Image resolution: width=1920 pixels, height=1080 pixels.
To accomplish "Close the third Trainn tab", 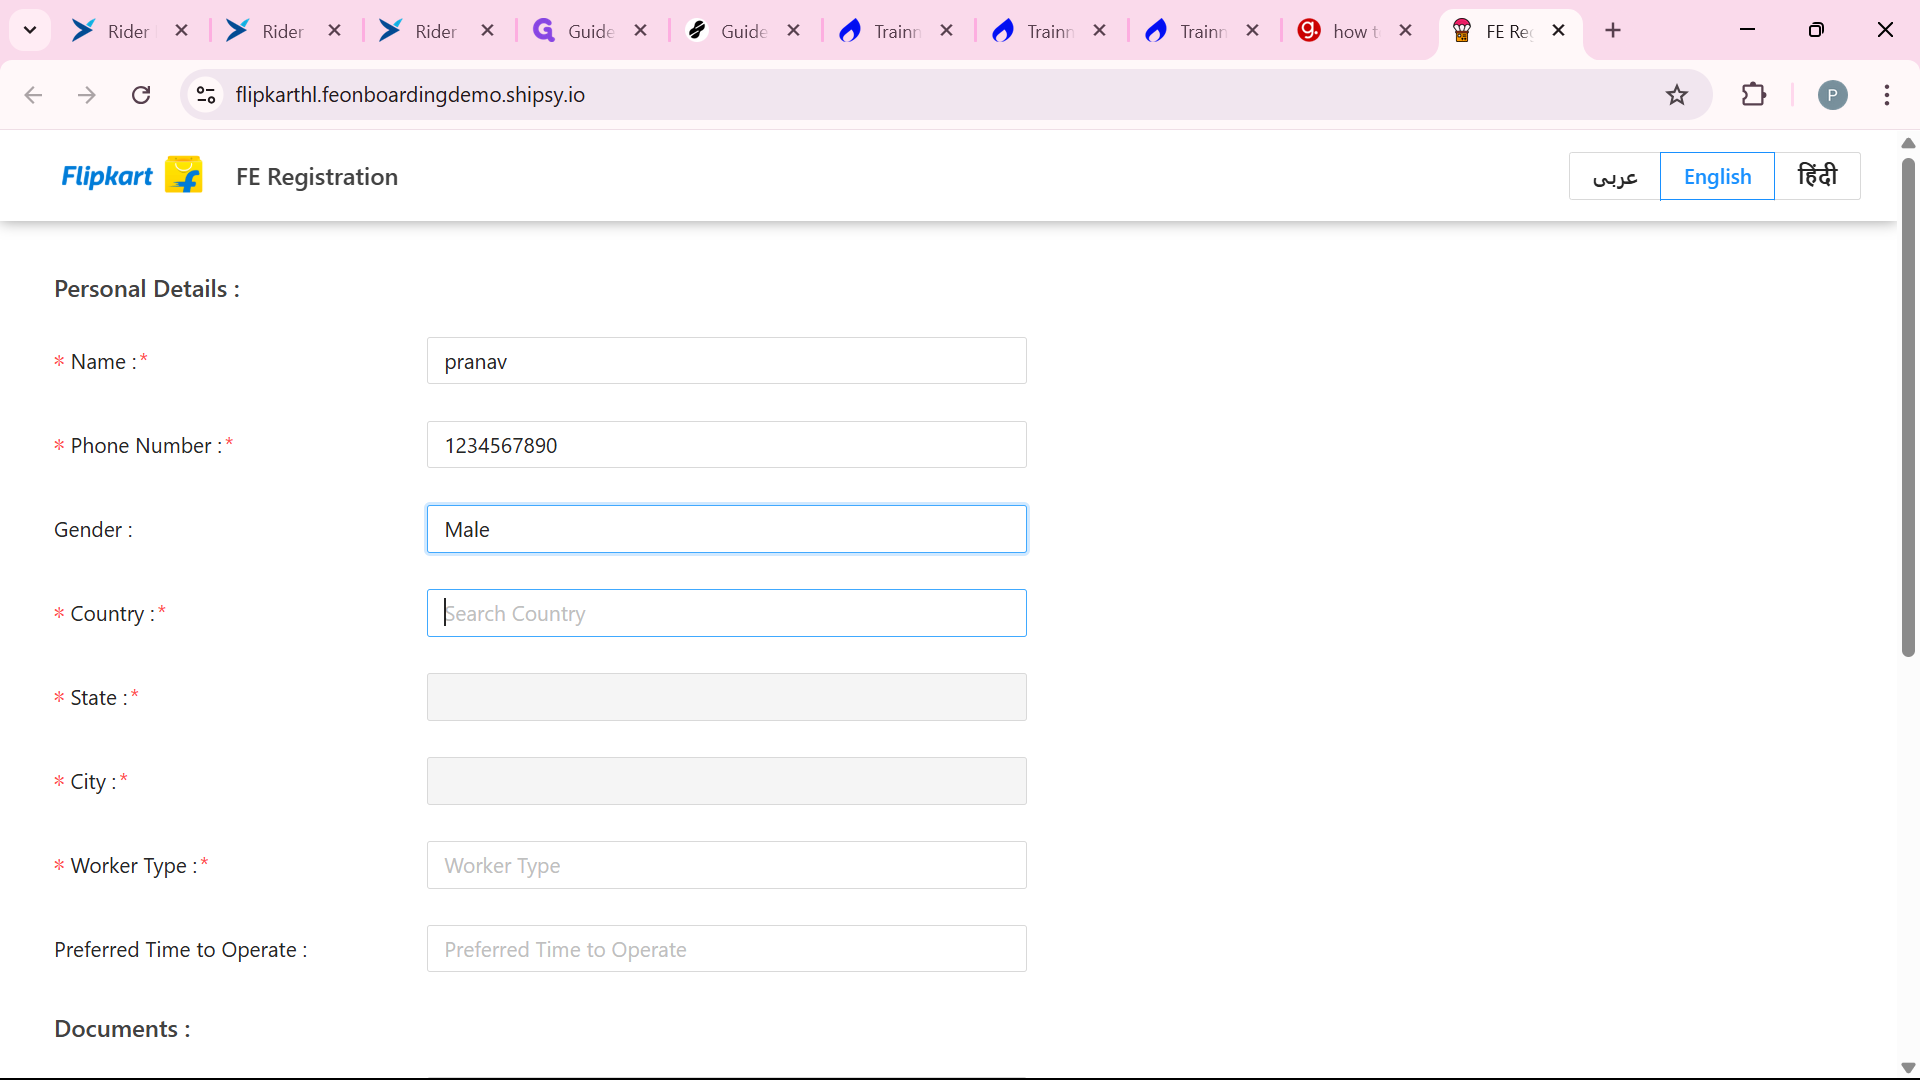I will (x=1253, y=31).
